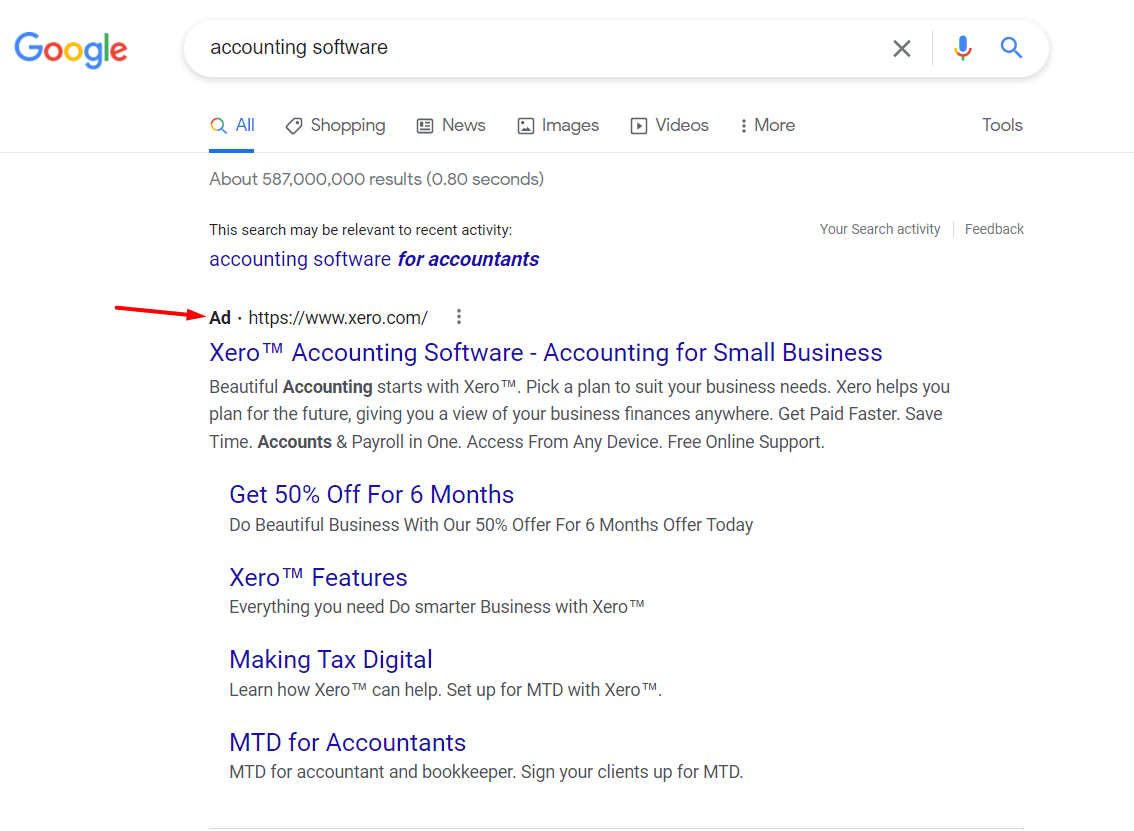Open Xero Accounting Software ad headline

point(545,352)
